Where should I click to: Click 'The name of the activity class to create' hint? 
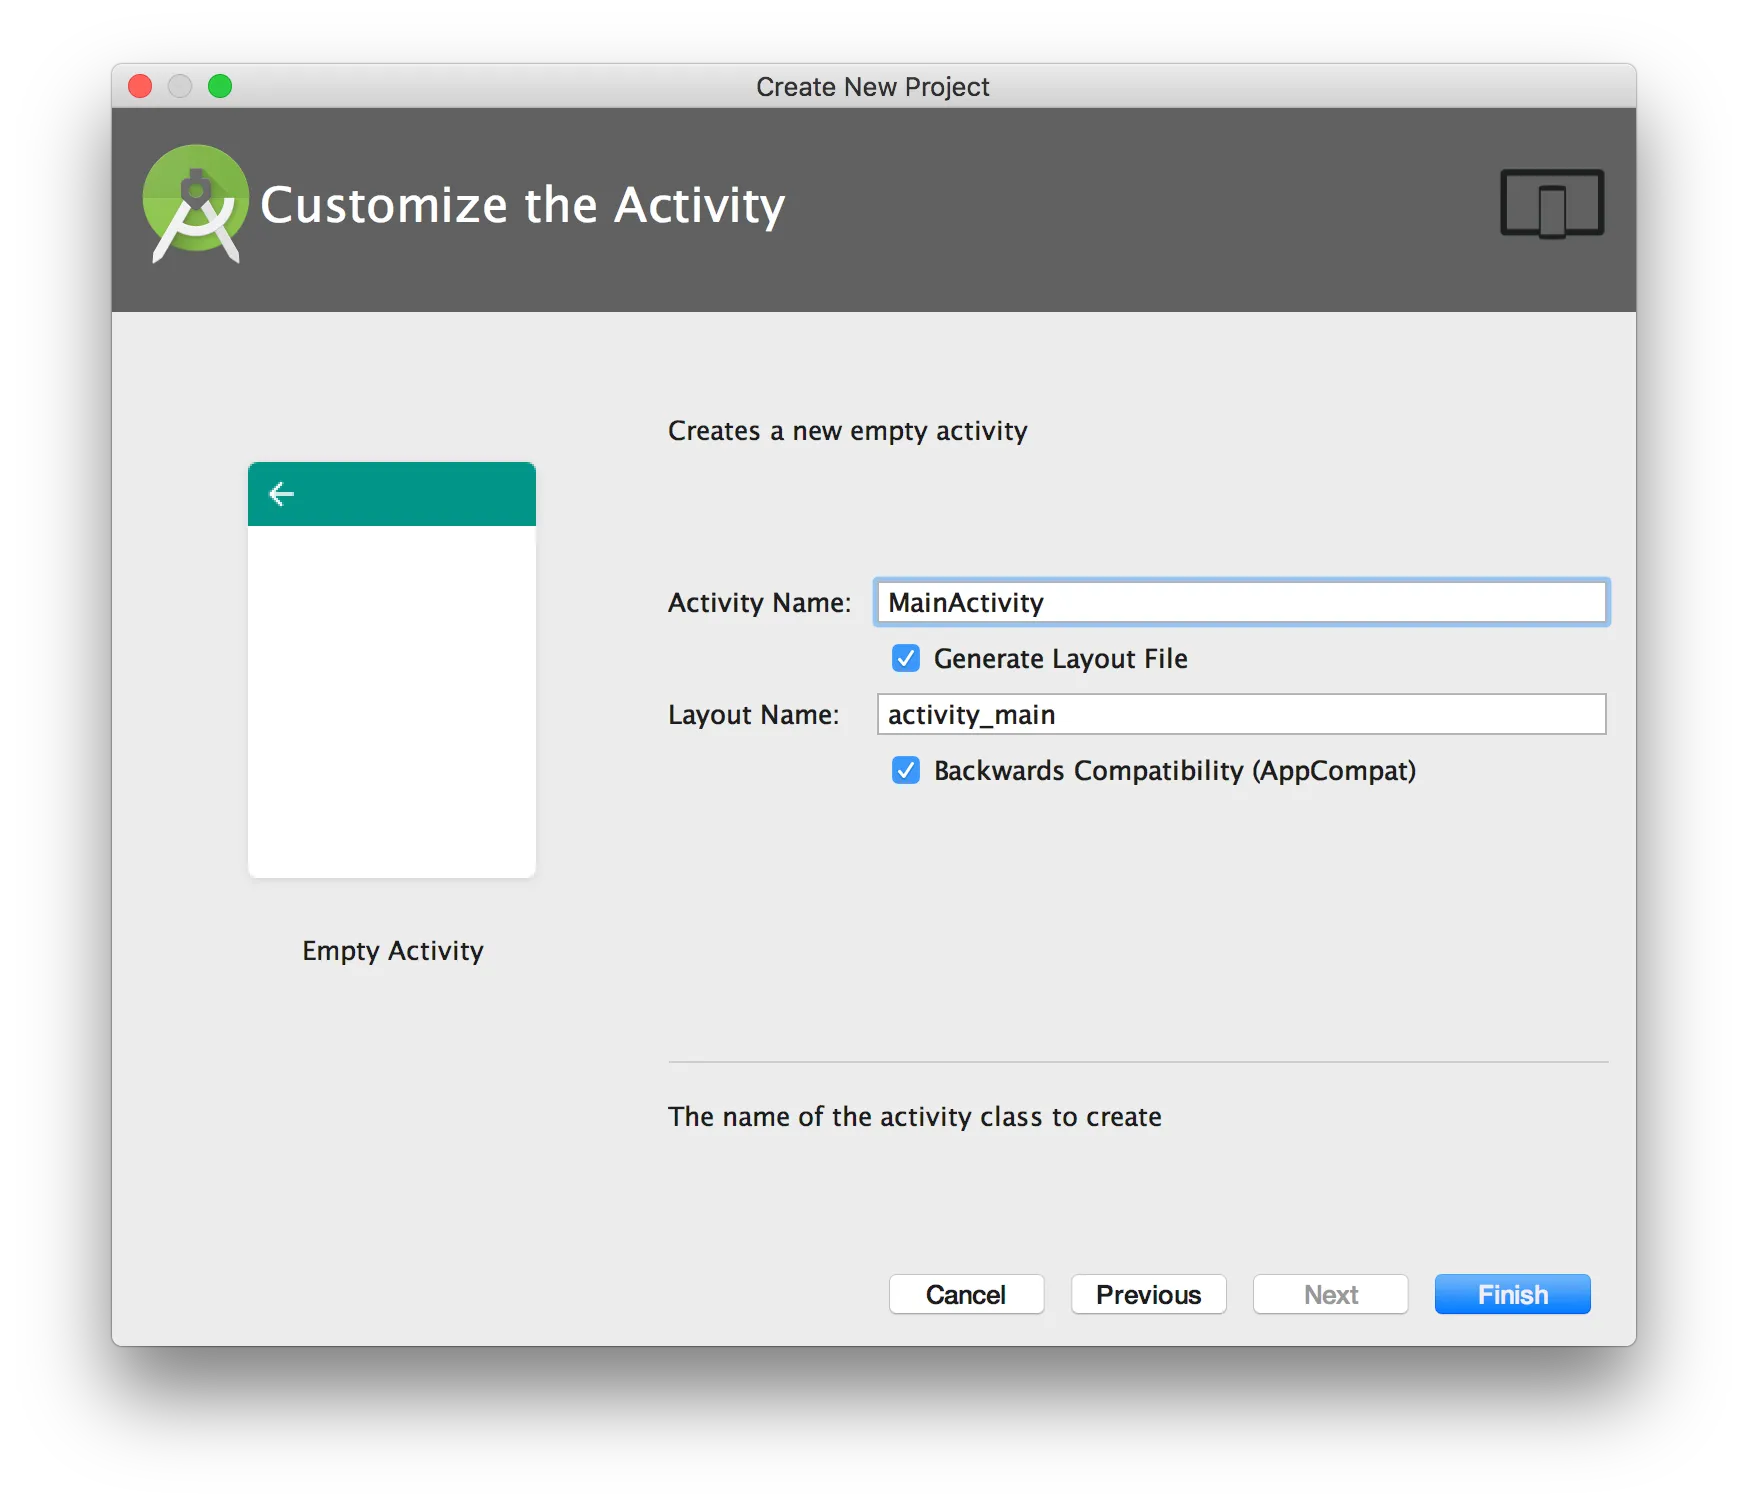tap(915, 1116)
